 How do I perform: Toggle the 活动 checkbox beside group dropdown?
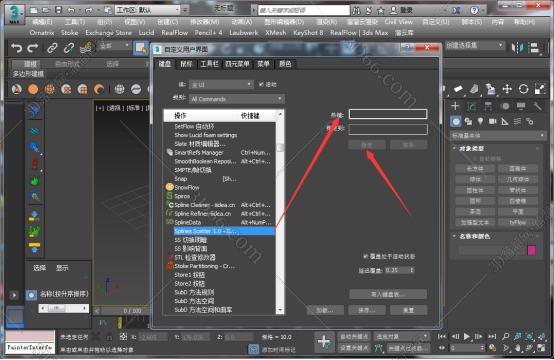pos(261,84)
